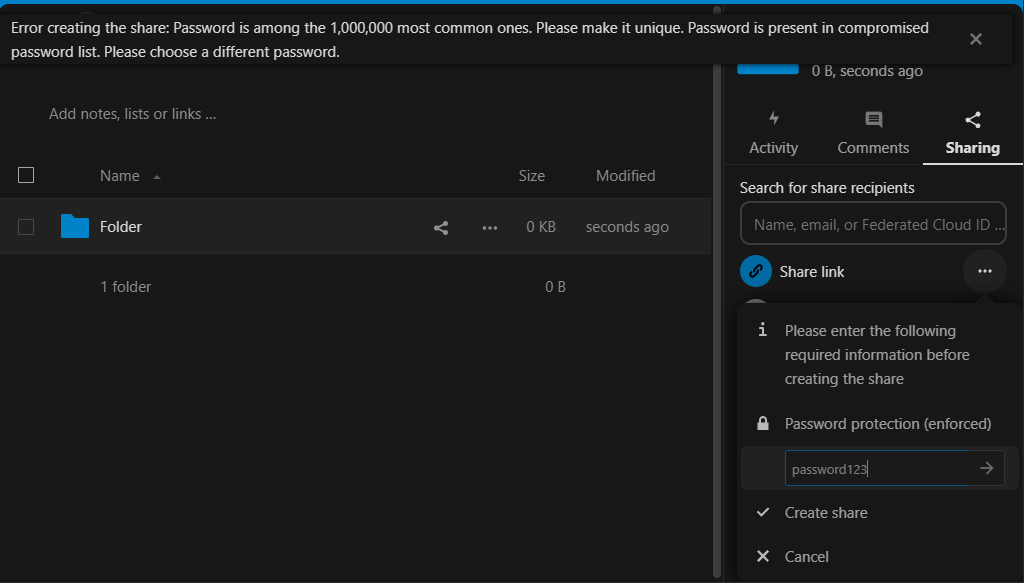Viewport: 1024px width, 583px height.
Task: Click the 'seconds ago' modified time for Folder
Action: pos(627,227)
